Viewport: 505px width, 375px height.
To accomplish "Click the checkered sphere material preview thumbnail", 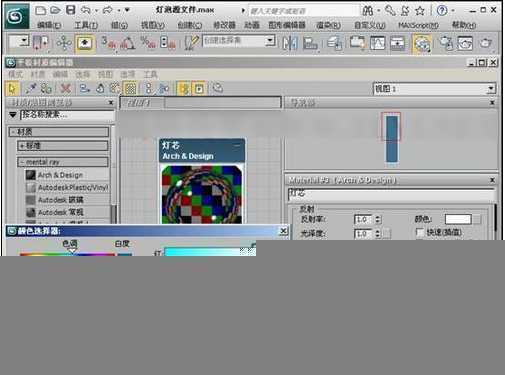I will [202, 194].
